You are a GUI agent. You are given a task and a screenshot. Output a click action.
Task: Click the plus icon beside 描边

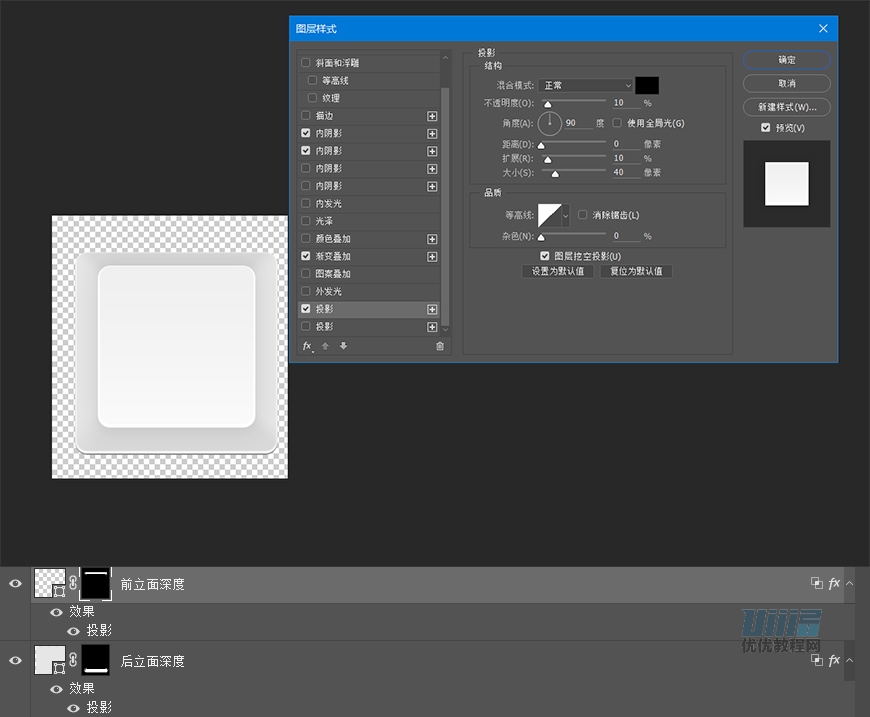click(432, 116)
